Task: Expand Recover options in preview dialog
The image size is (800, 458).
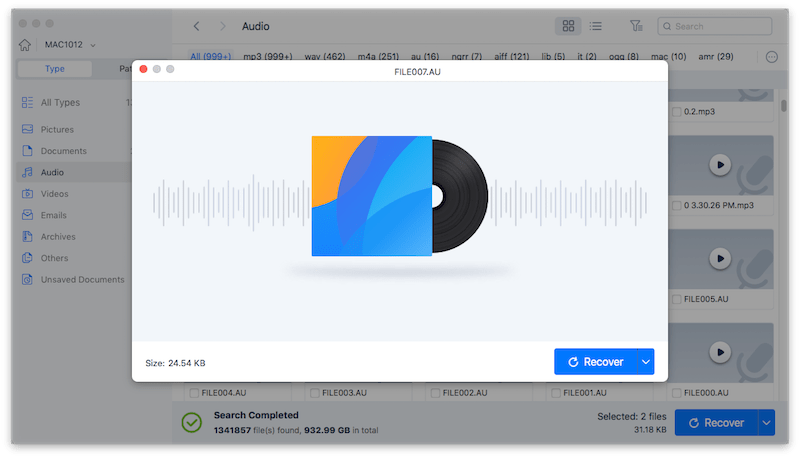Action: pos(646,362)
